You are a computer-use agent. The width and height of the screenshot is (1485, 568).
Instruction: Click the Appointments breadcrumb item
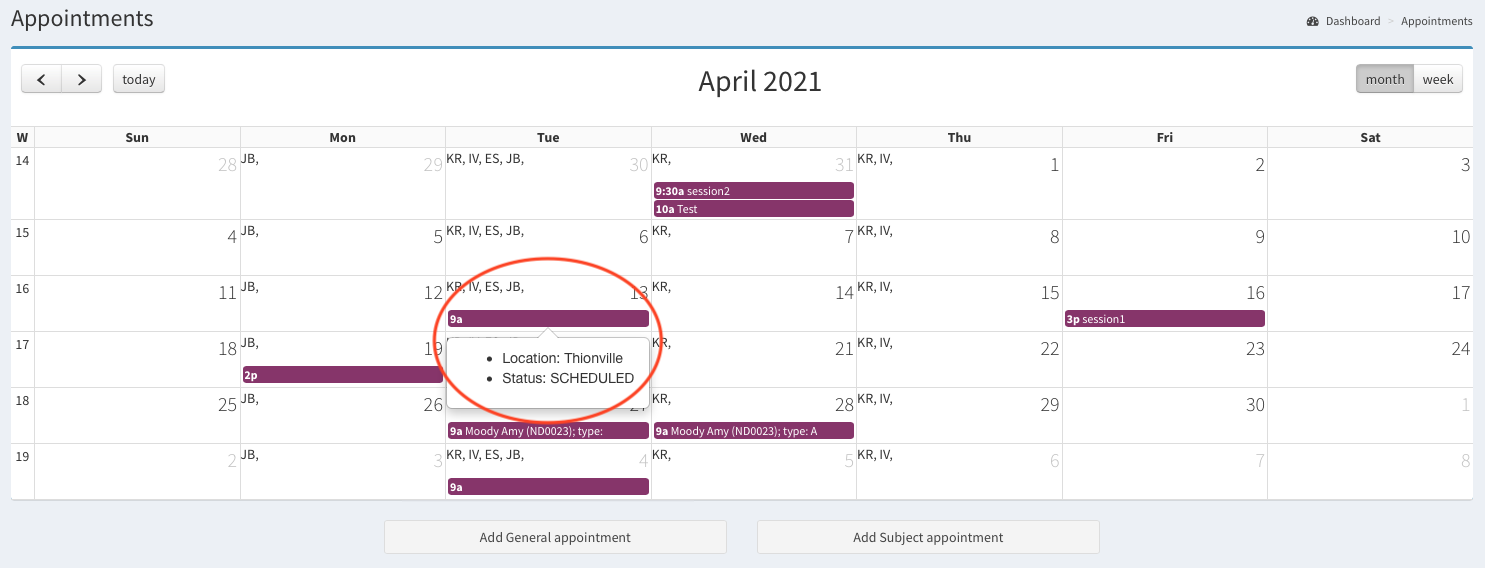point(1436,21)
